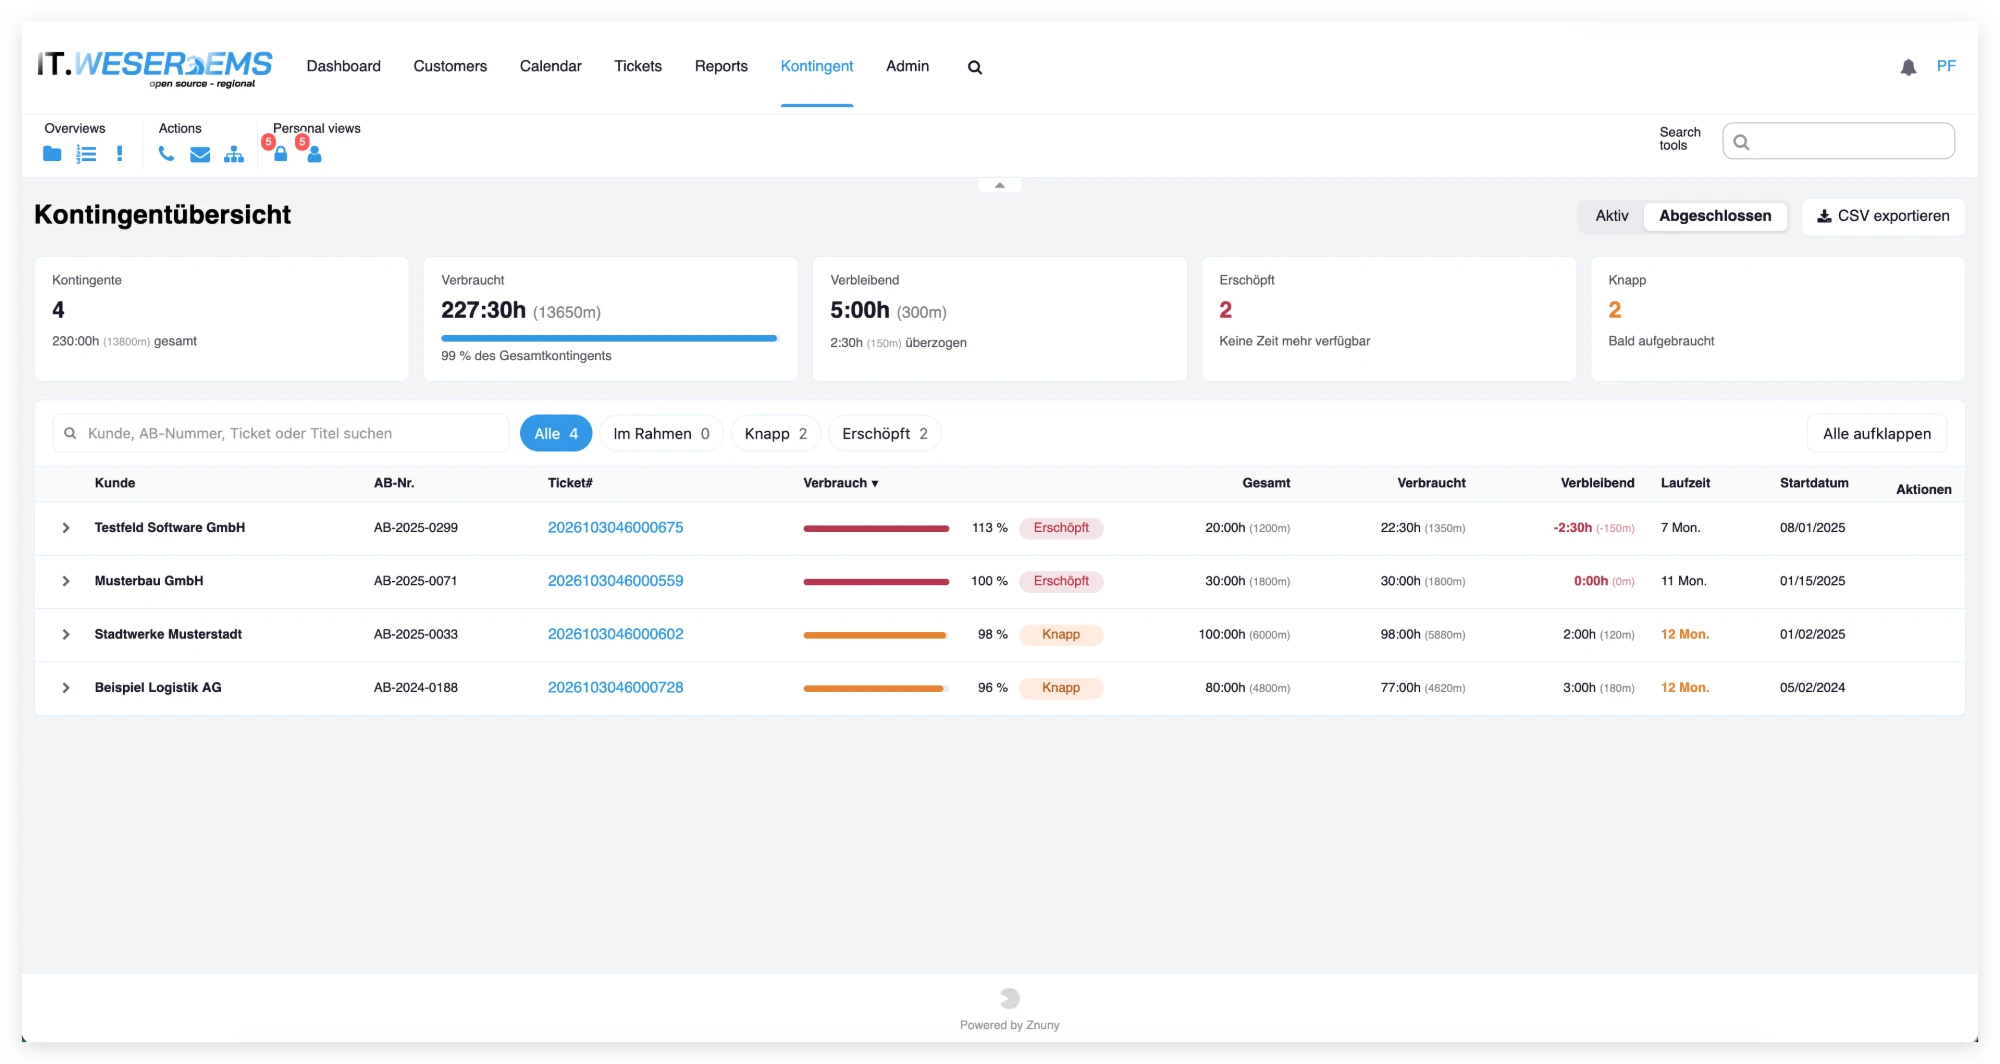Viewport: 2000px width, 1064px height.
Task: Switch to Abgeschlossen contingents
Action: 1715,216
